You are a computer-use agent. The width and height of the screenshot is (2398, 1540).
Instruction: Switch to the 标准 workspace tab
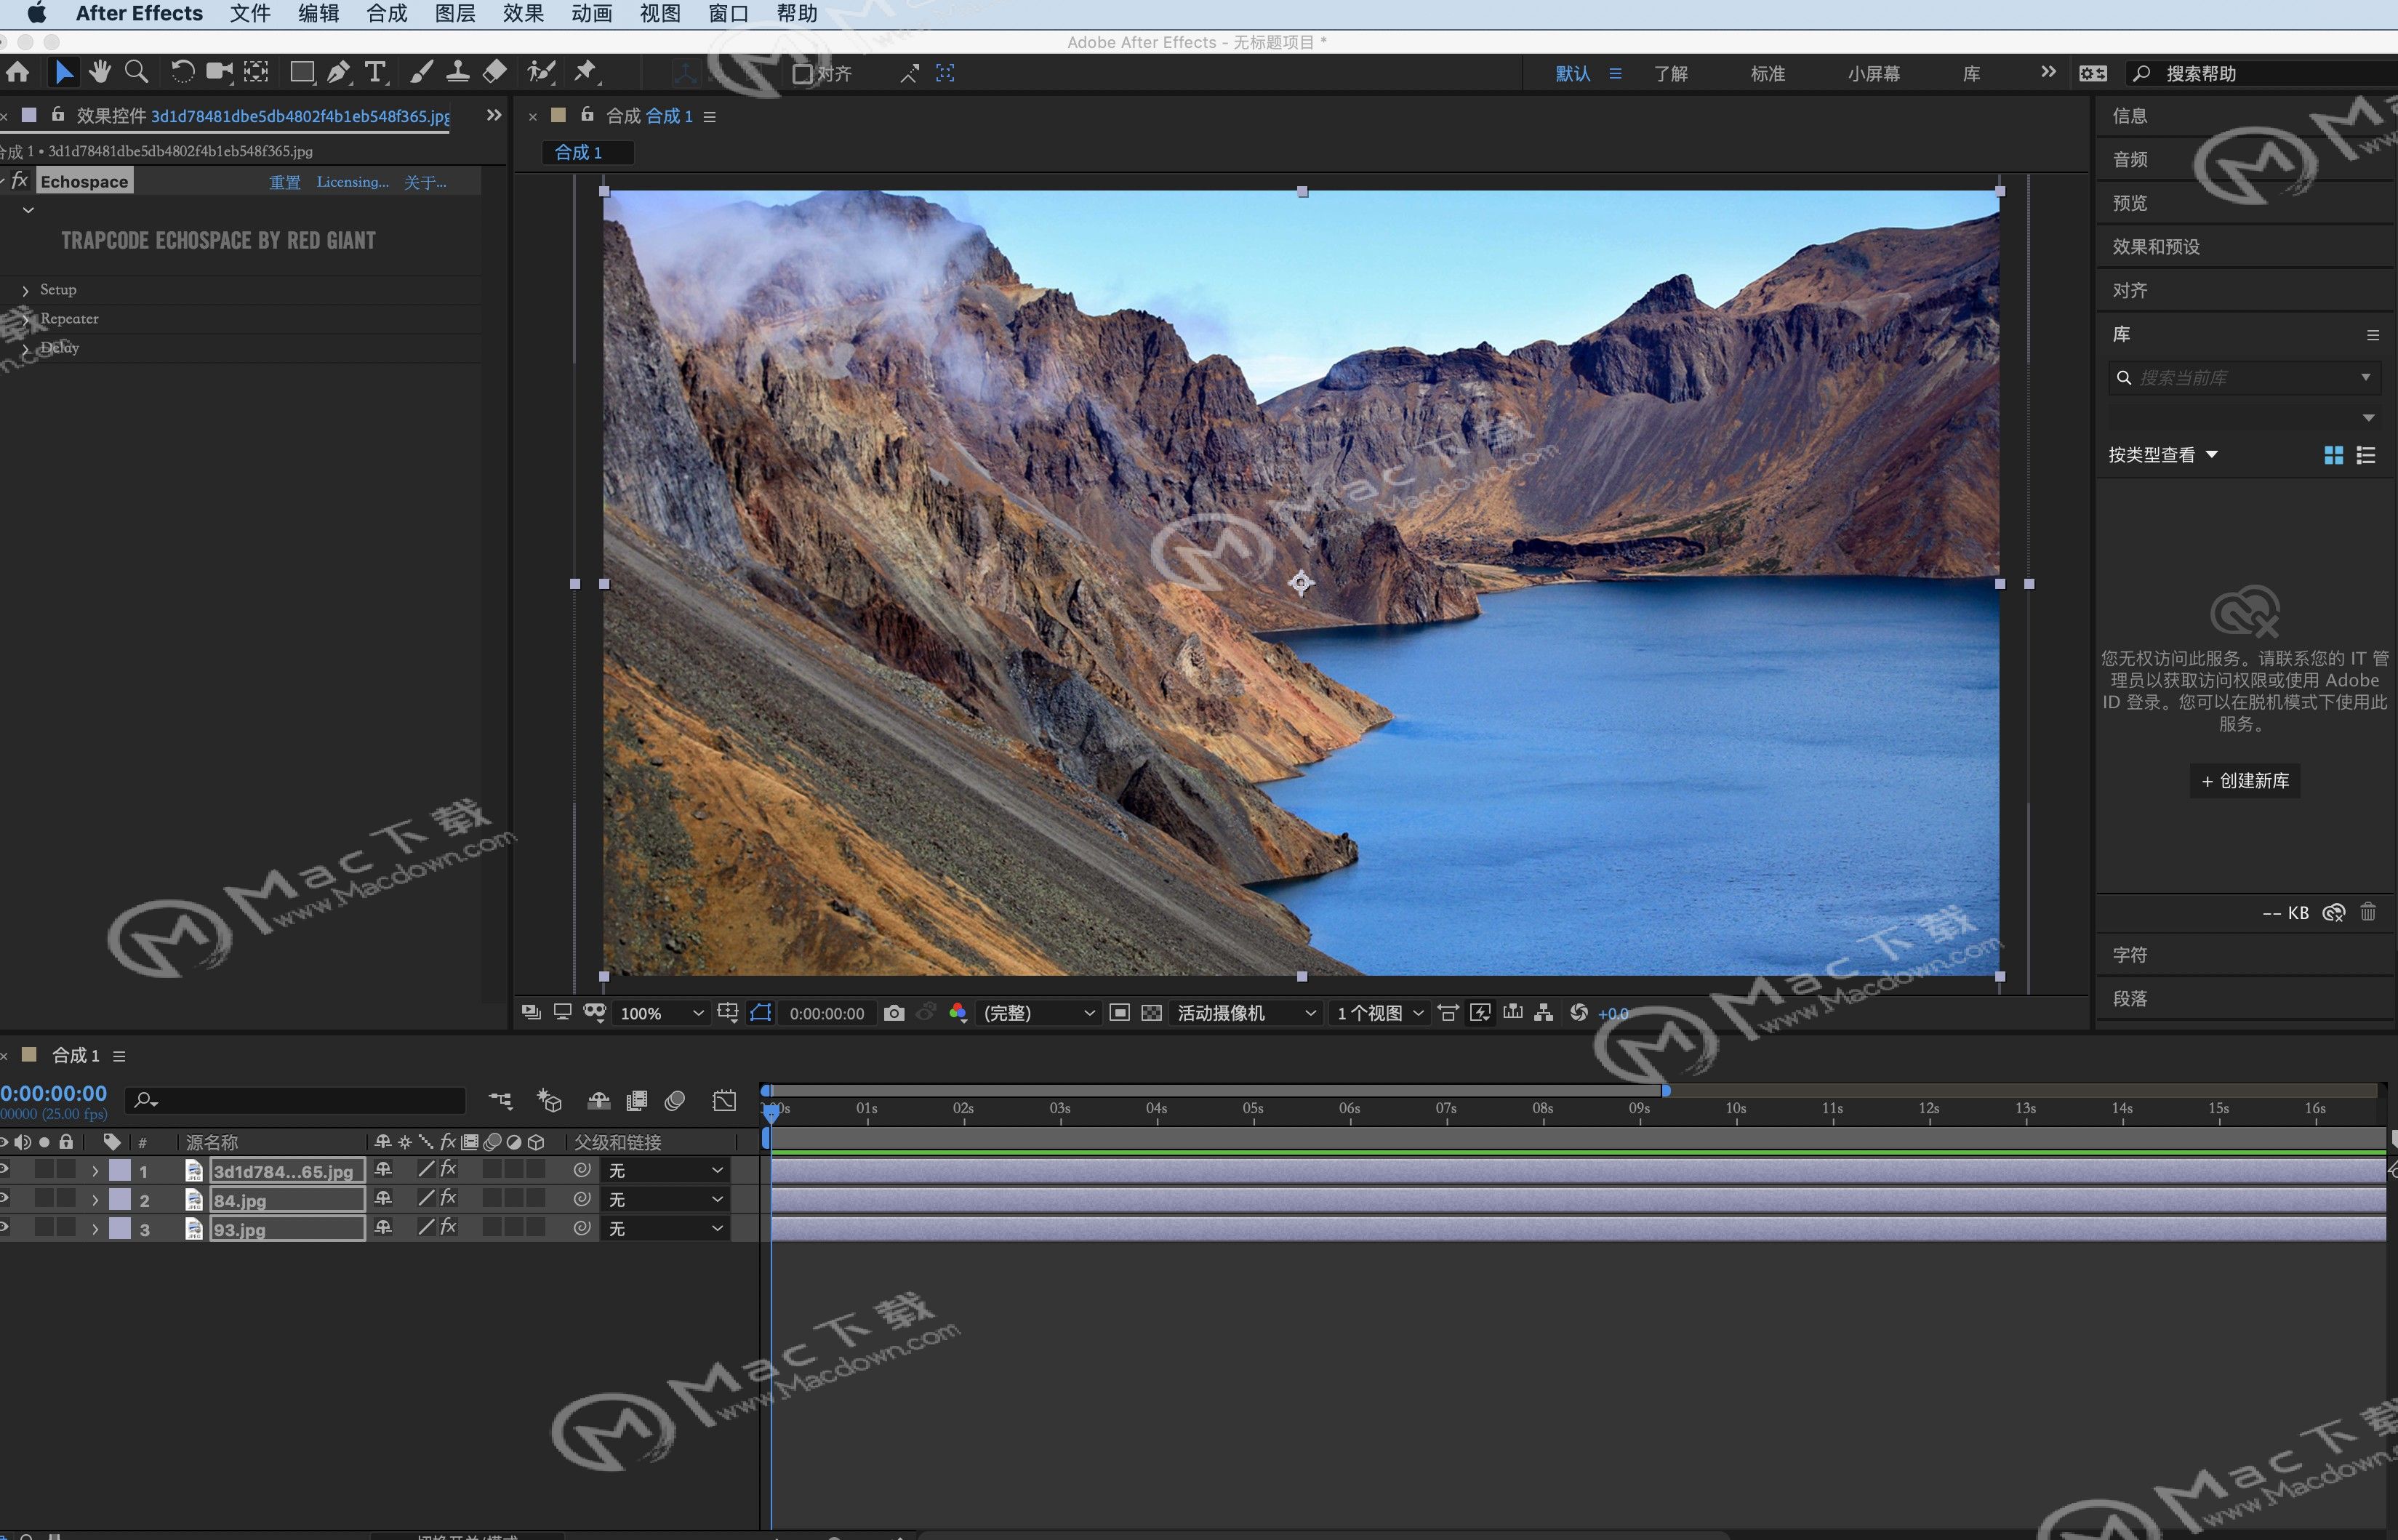coord(1767,73)
